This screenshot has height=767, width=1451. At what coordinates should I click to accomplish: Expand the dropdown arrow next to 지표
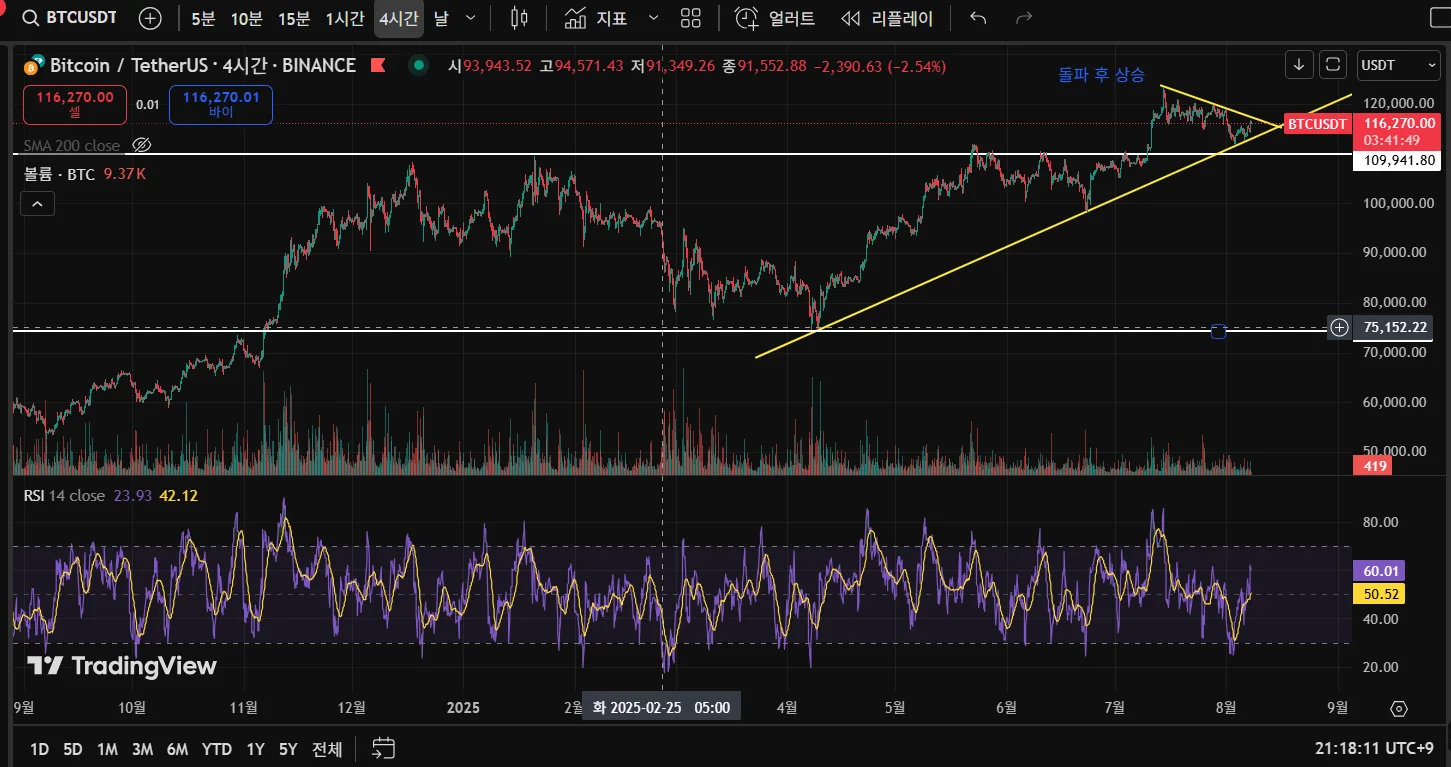(x=654, y=18)
